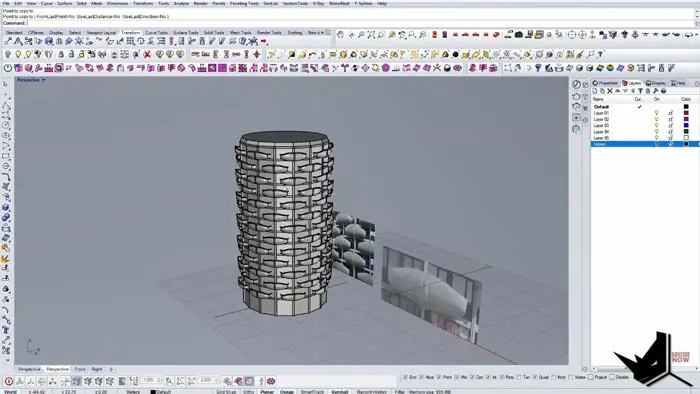This screenshot has height=394, width=700.
Task: Toggle the End osnap checkbox
Action: tap(405, 377)
